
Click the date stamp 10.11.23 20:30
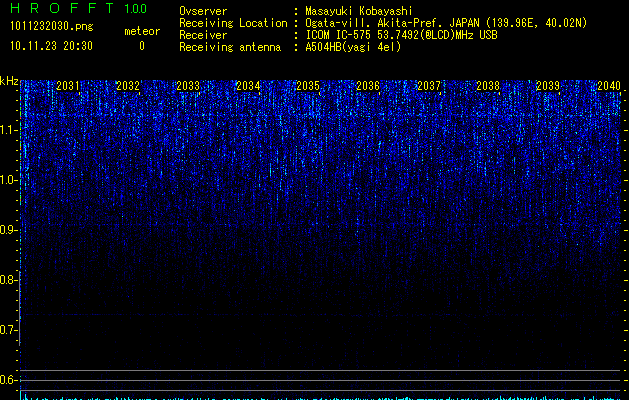[51, 46]
